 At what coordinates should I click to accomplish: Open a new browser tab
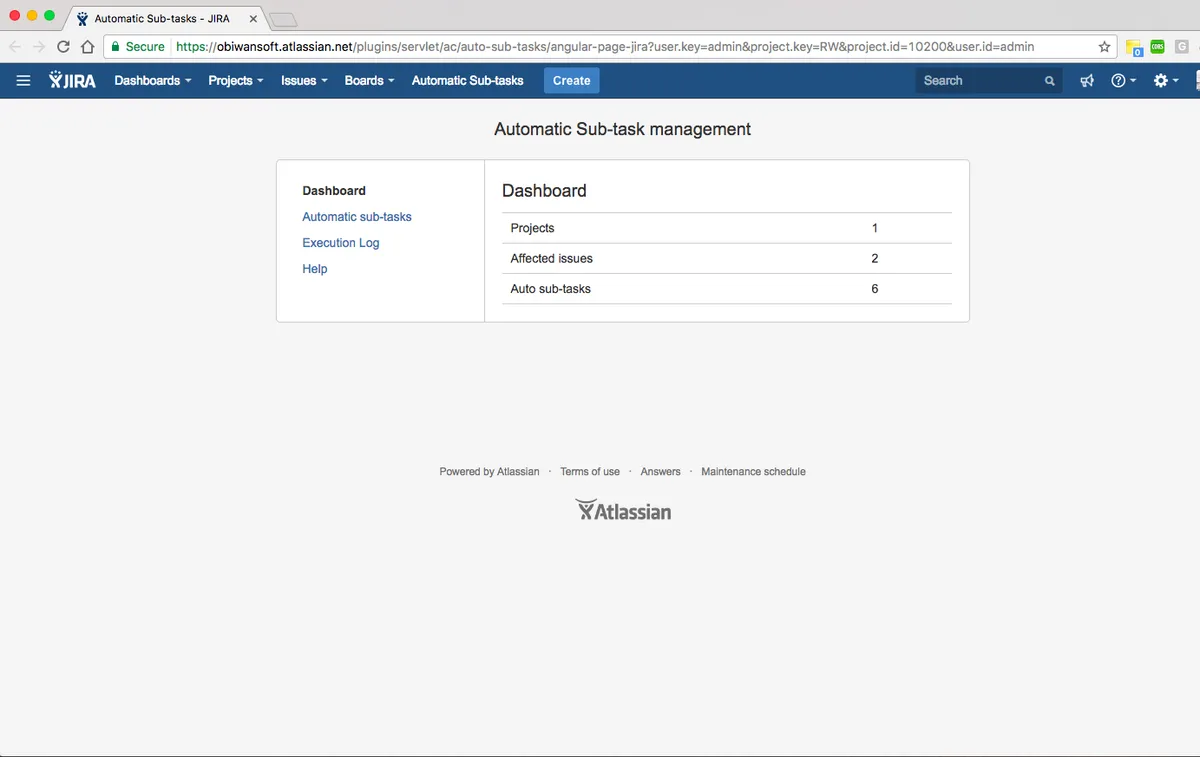pos(283,19)
